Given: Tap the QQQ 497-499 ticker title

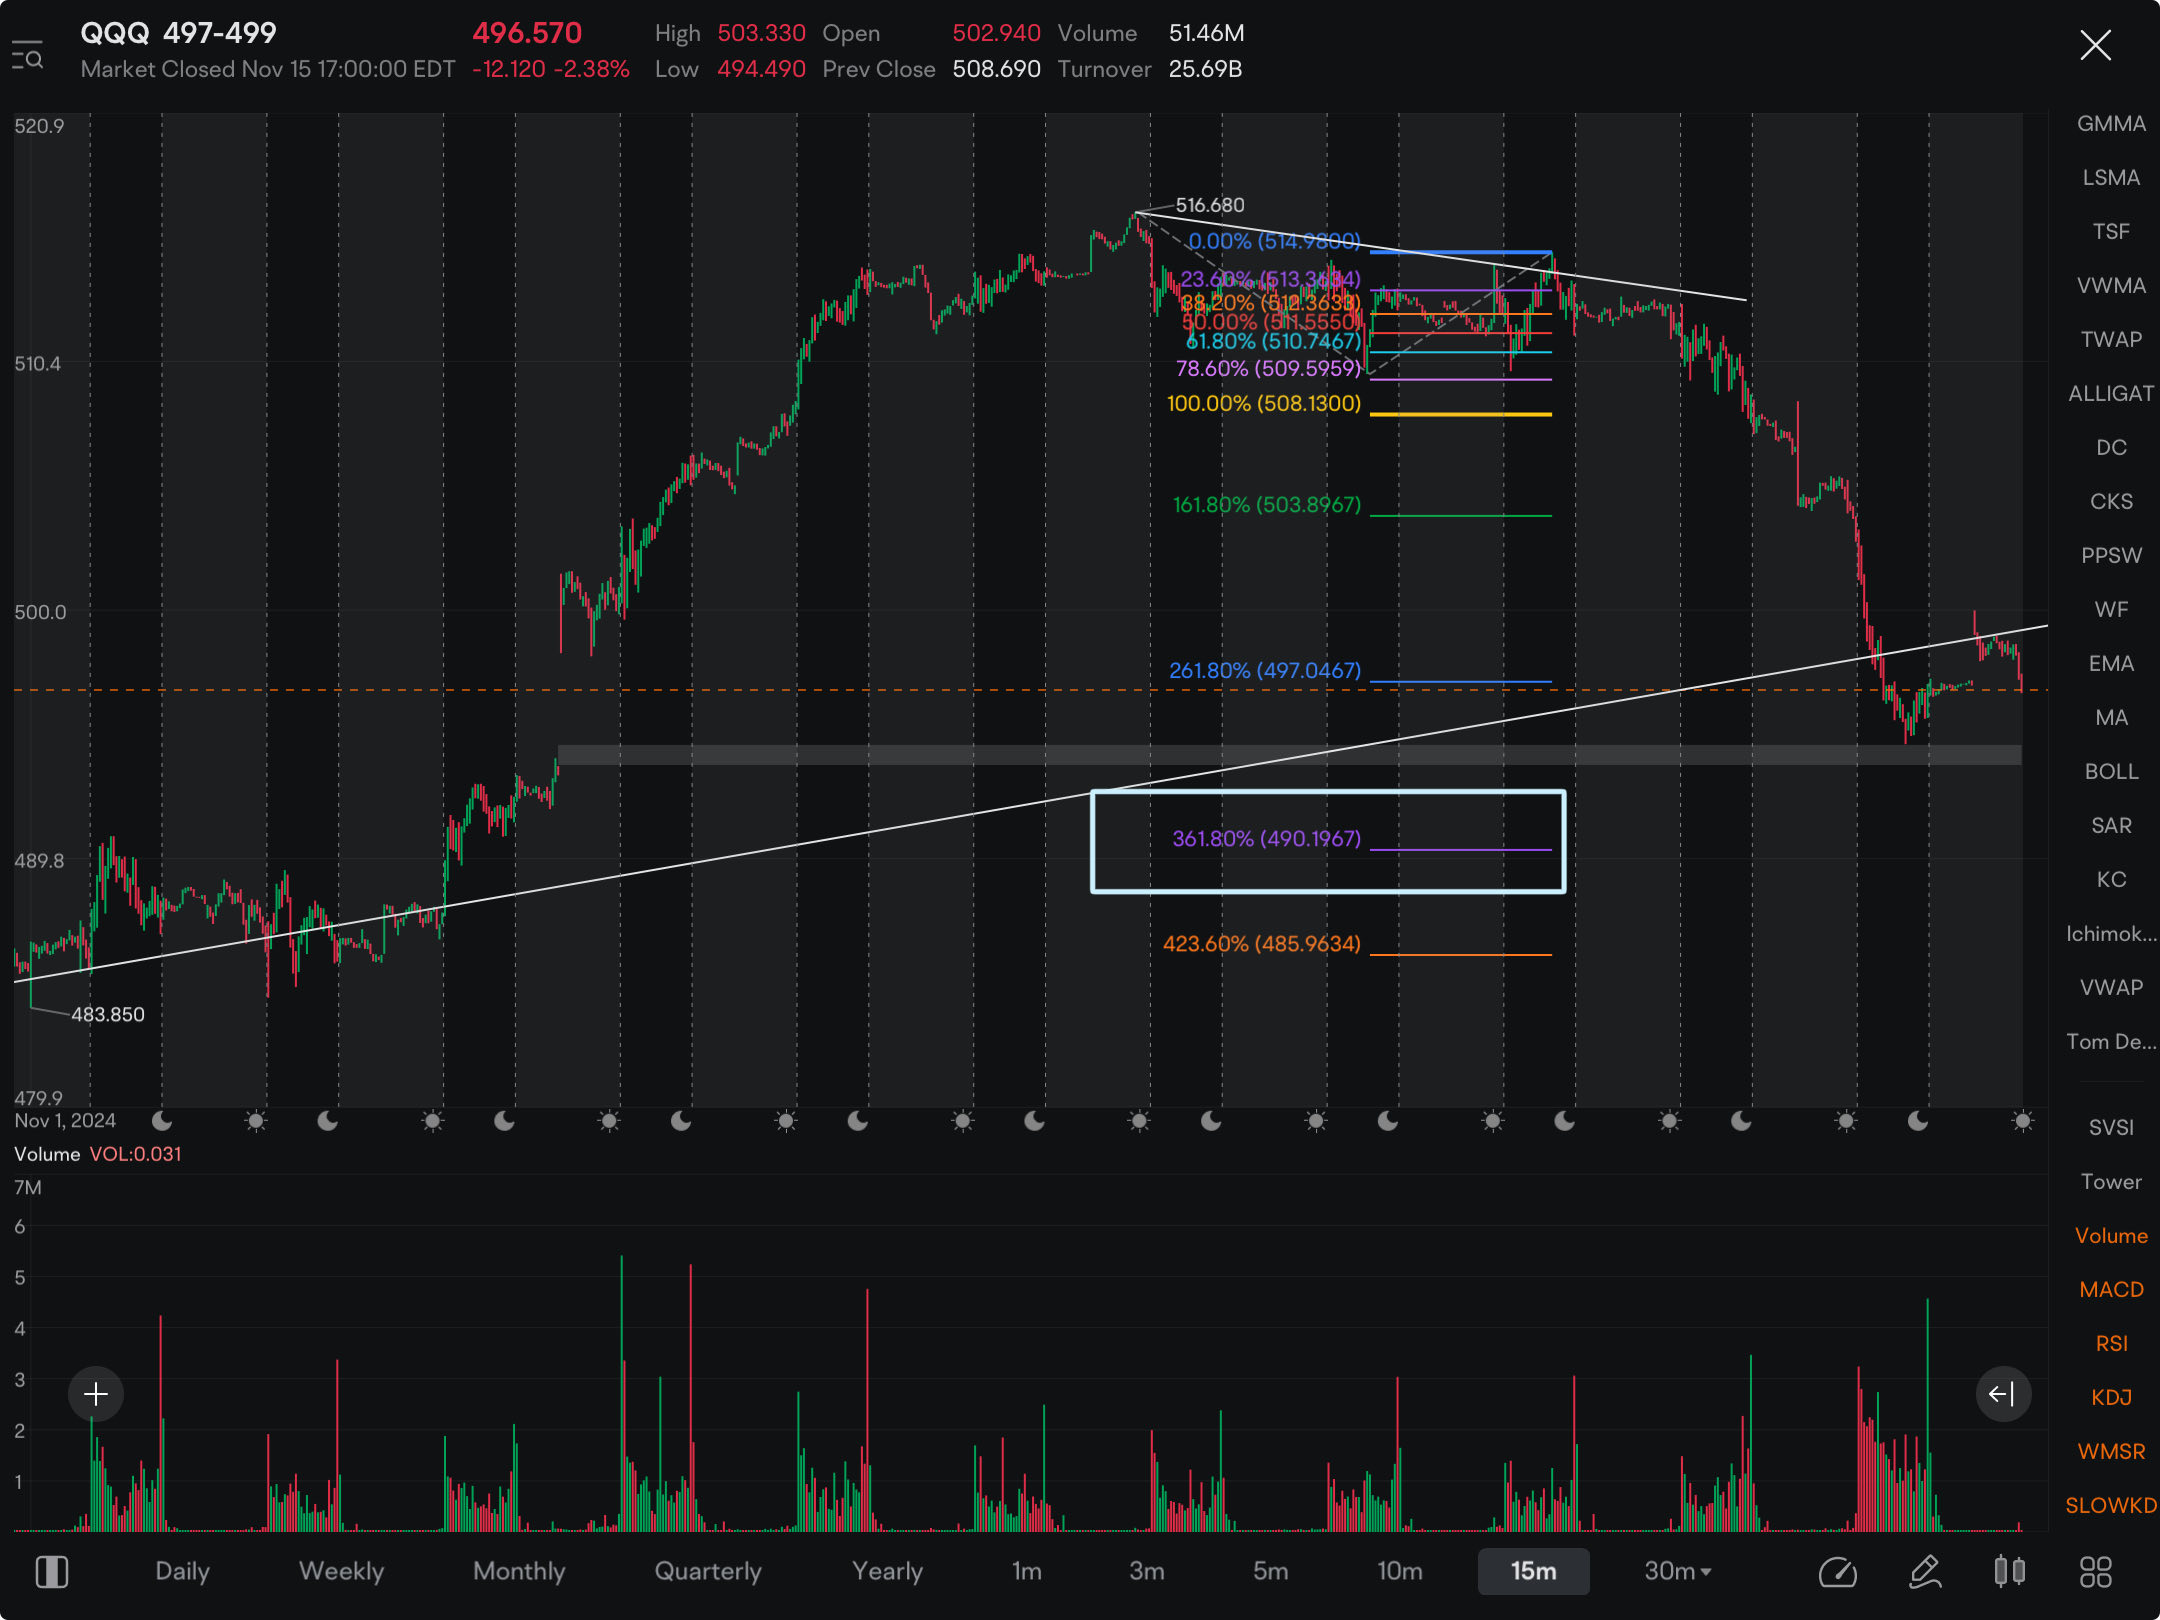Looking at the screenshot, I should point(178,33).
